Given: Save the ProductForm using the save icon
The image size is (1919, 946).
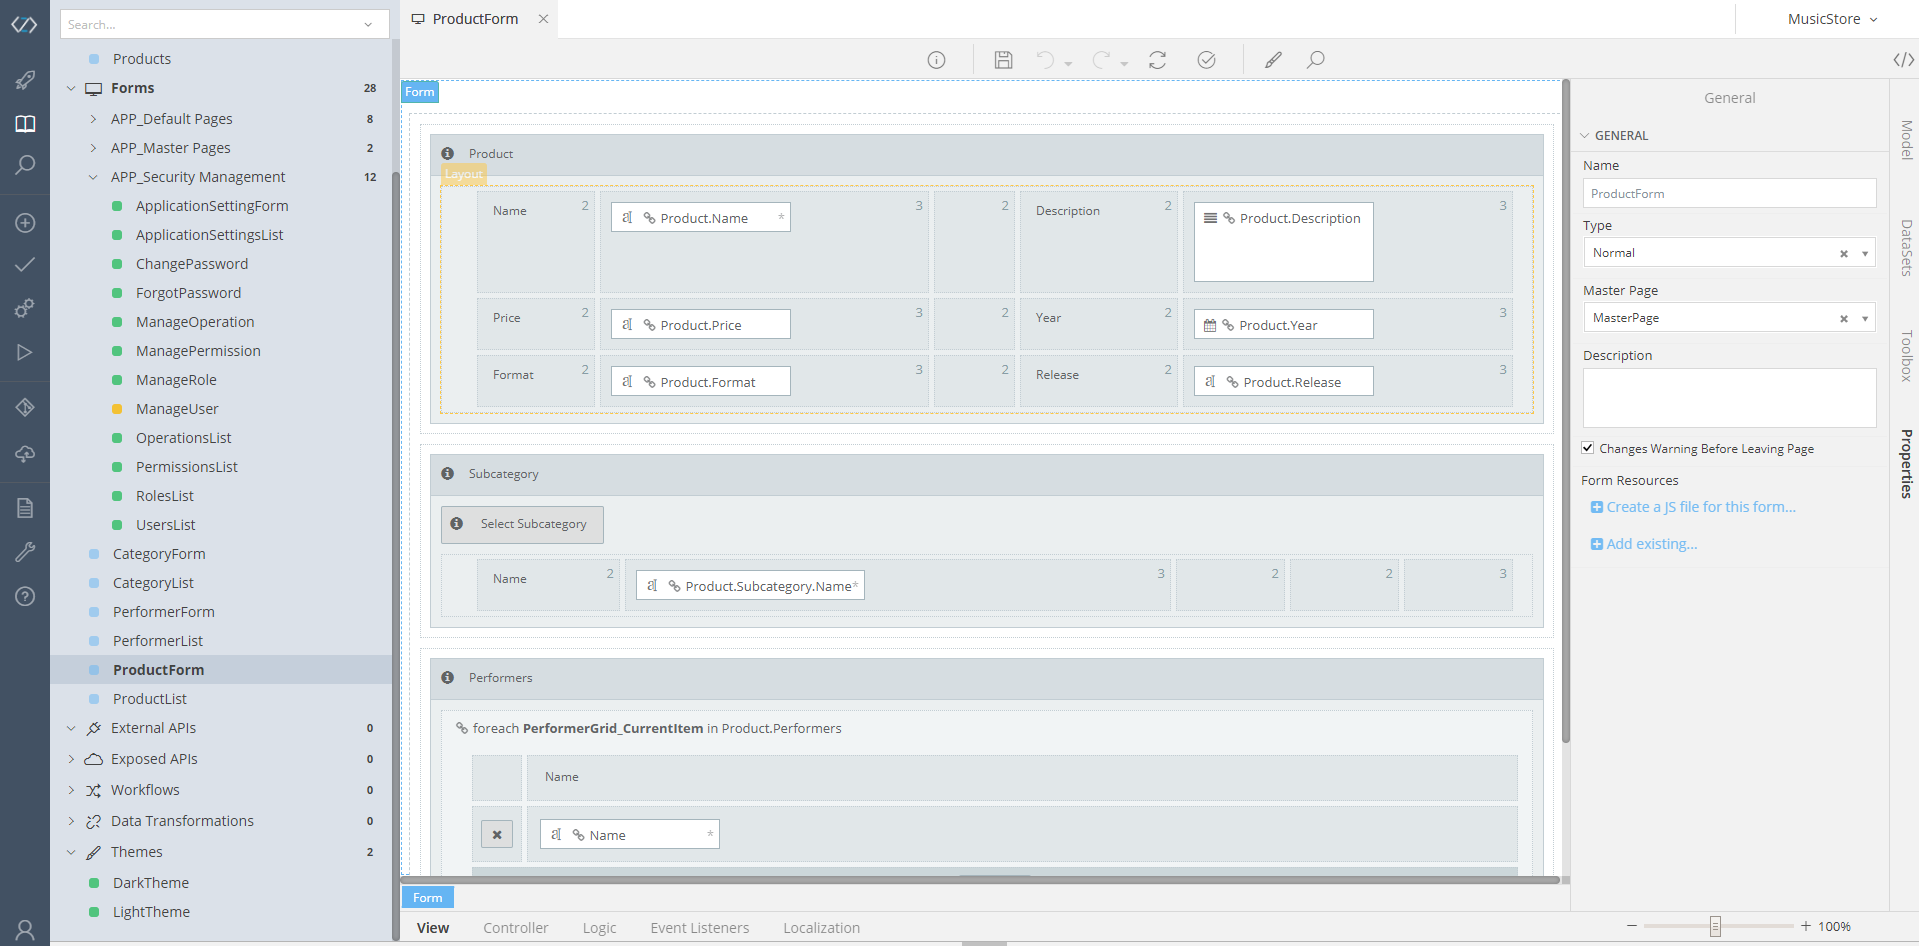Looking at the screenshot, I should 1003,59.
